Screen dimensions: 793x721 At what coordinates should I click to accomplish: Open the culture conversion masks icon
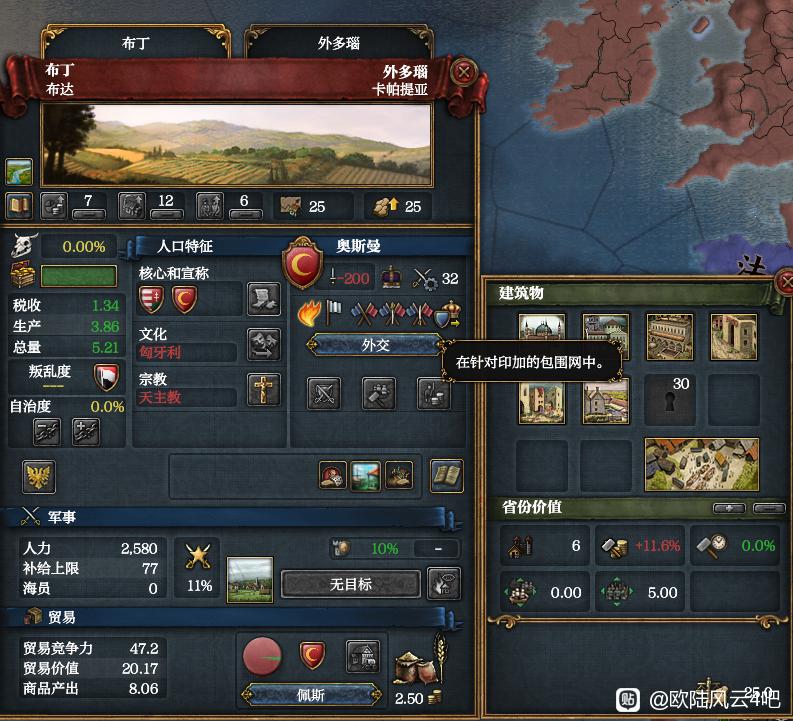click(263, 345)
